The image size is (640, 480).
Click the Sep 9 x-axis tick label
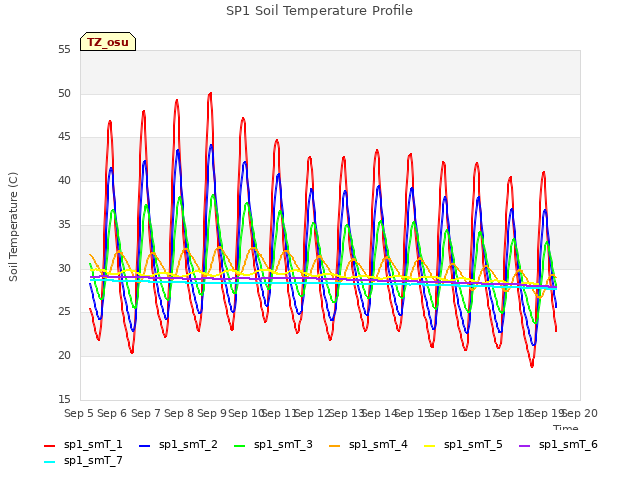pos(212,413)
